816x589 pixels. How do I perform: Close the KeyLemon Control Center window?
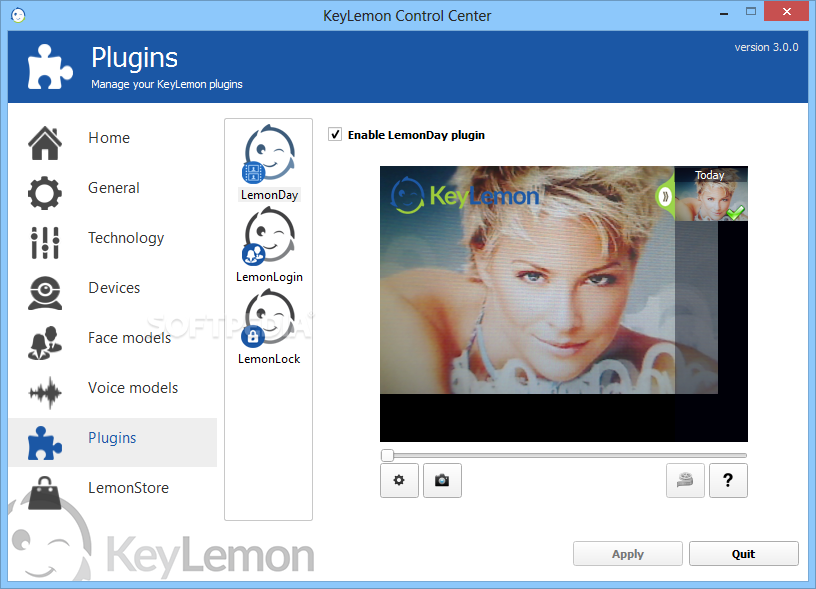coord(786,11)
